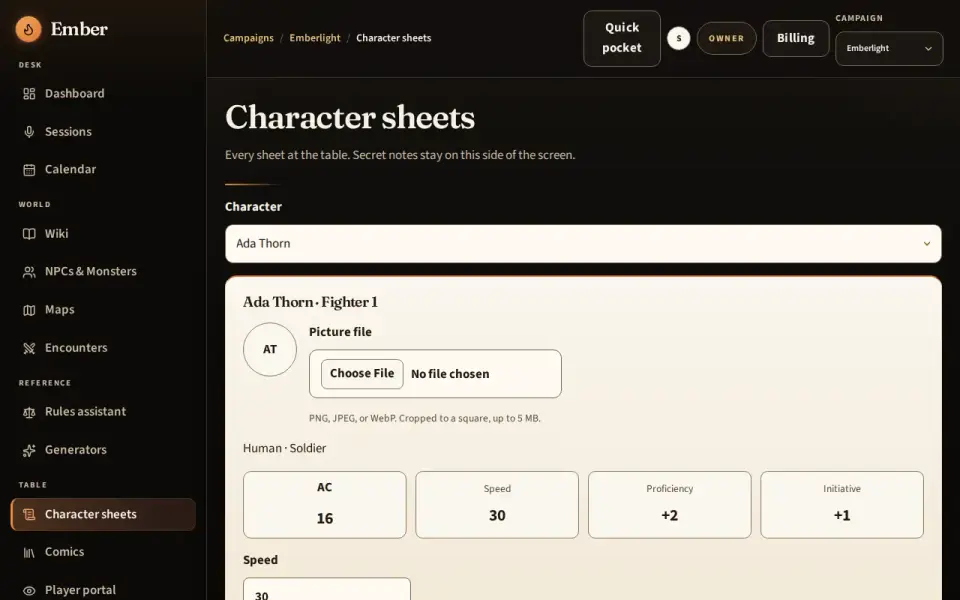Click the Calendar icon in sidebar

[29, 170]
